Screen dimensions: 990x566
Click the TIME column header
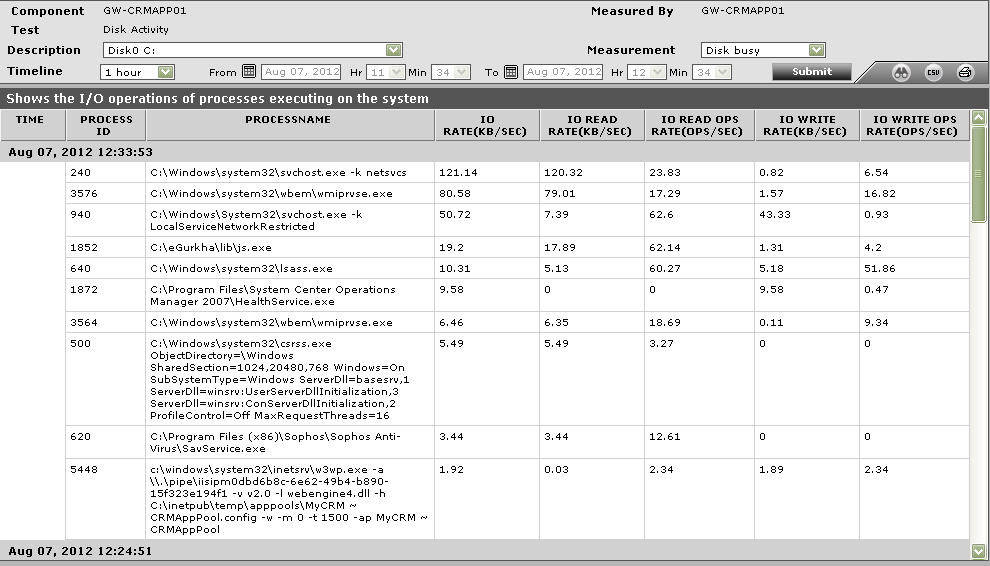click(x=33, y=125)
